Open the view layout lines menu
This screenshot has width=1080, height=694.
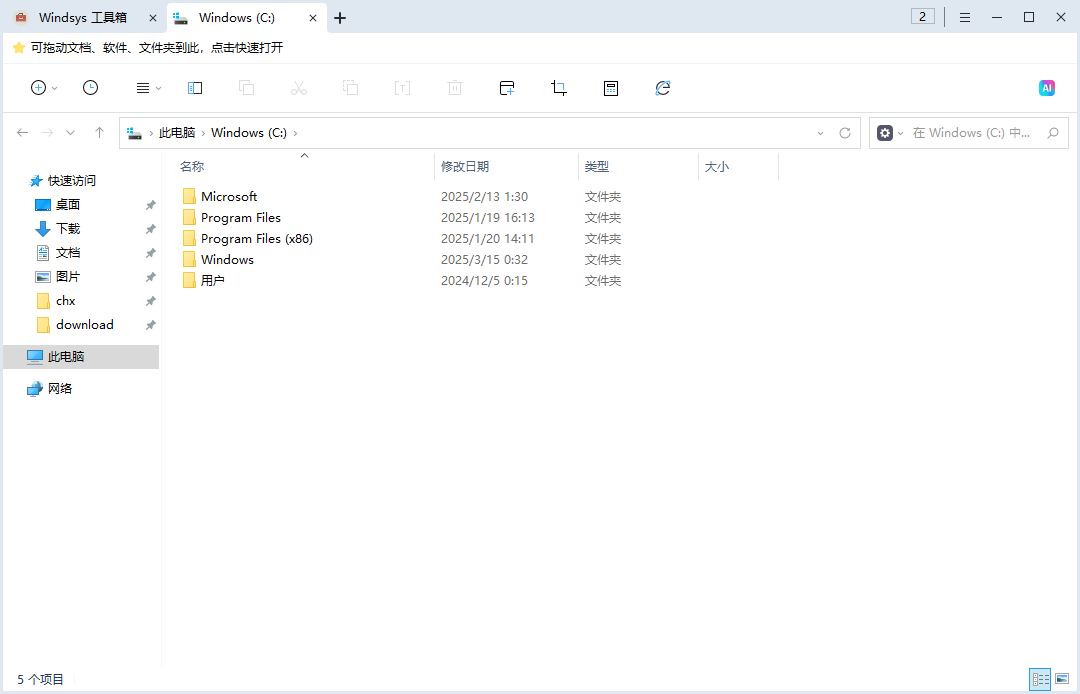143,88
